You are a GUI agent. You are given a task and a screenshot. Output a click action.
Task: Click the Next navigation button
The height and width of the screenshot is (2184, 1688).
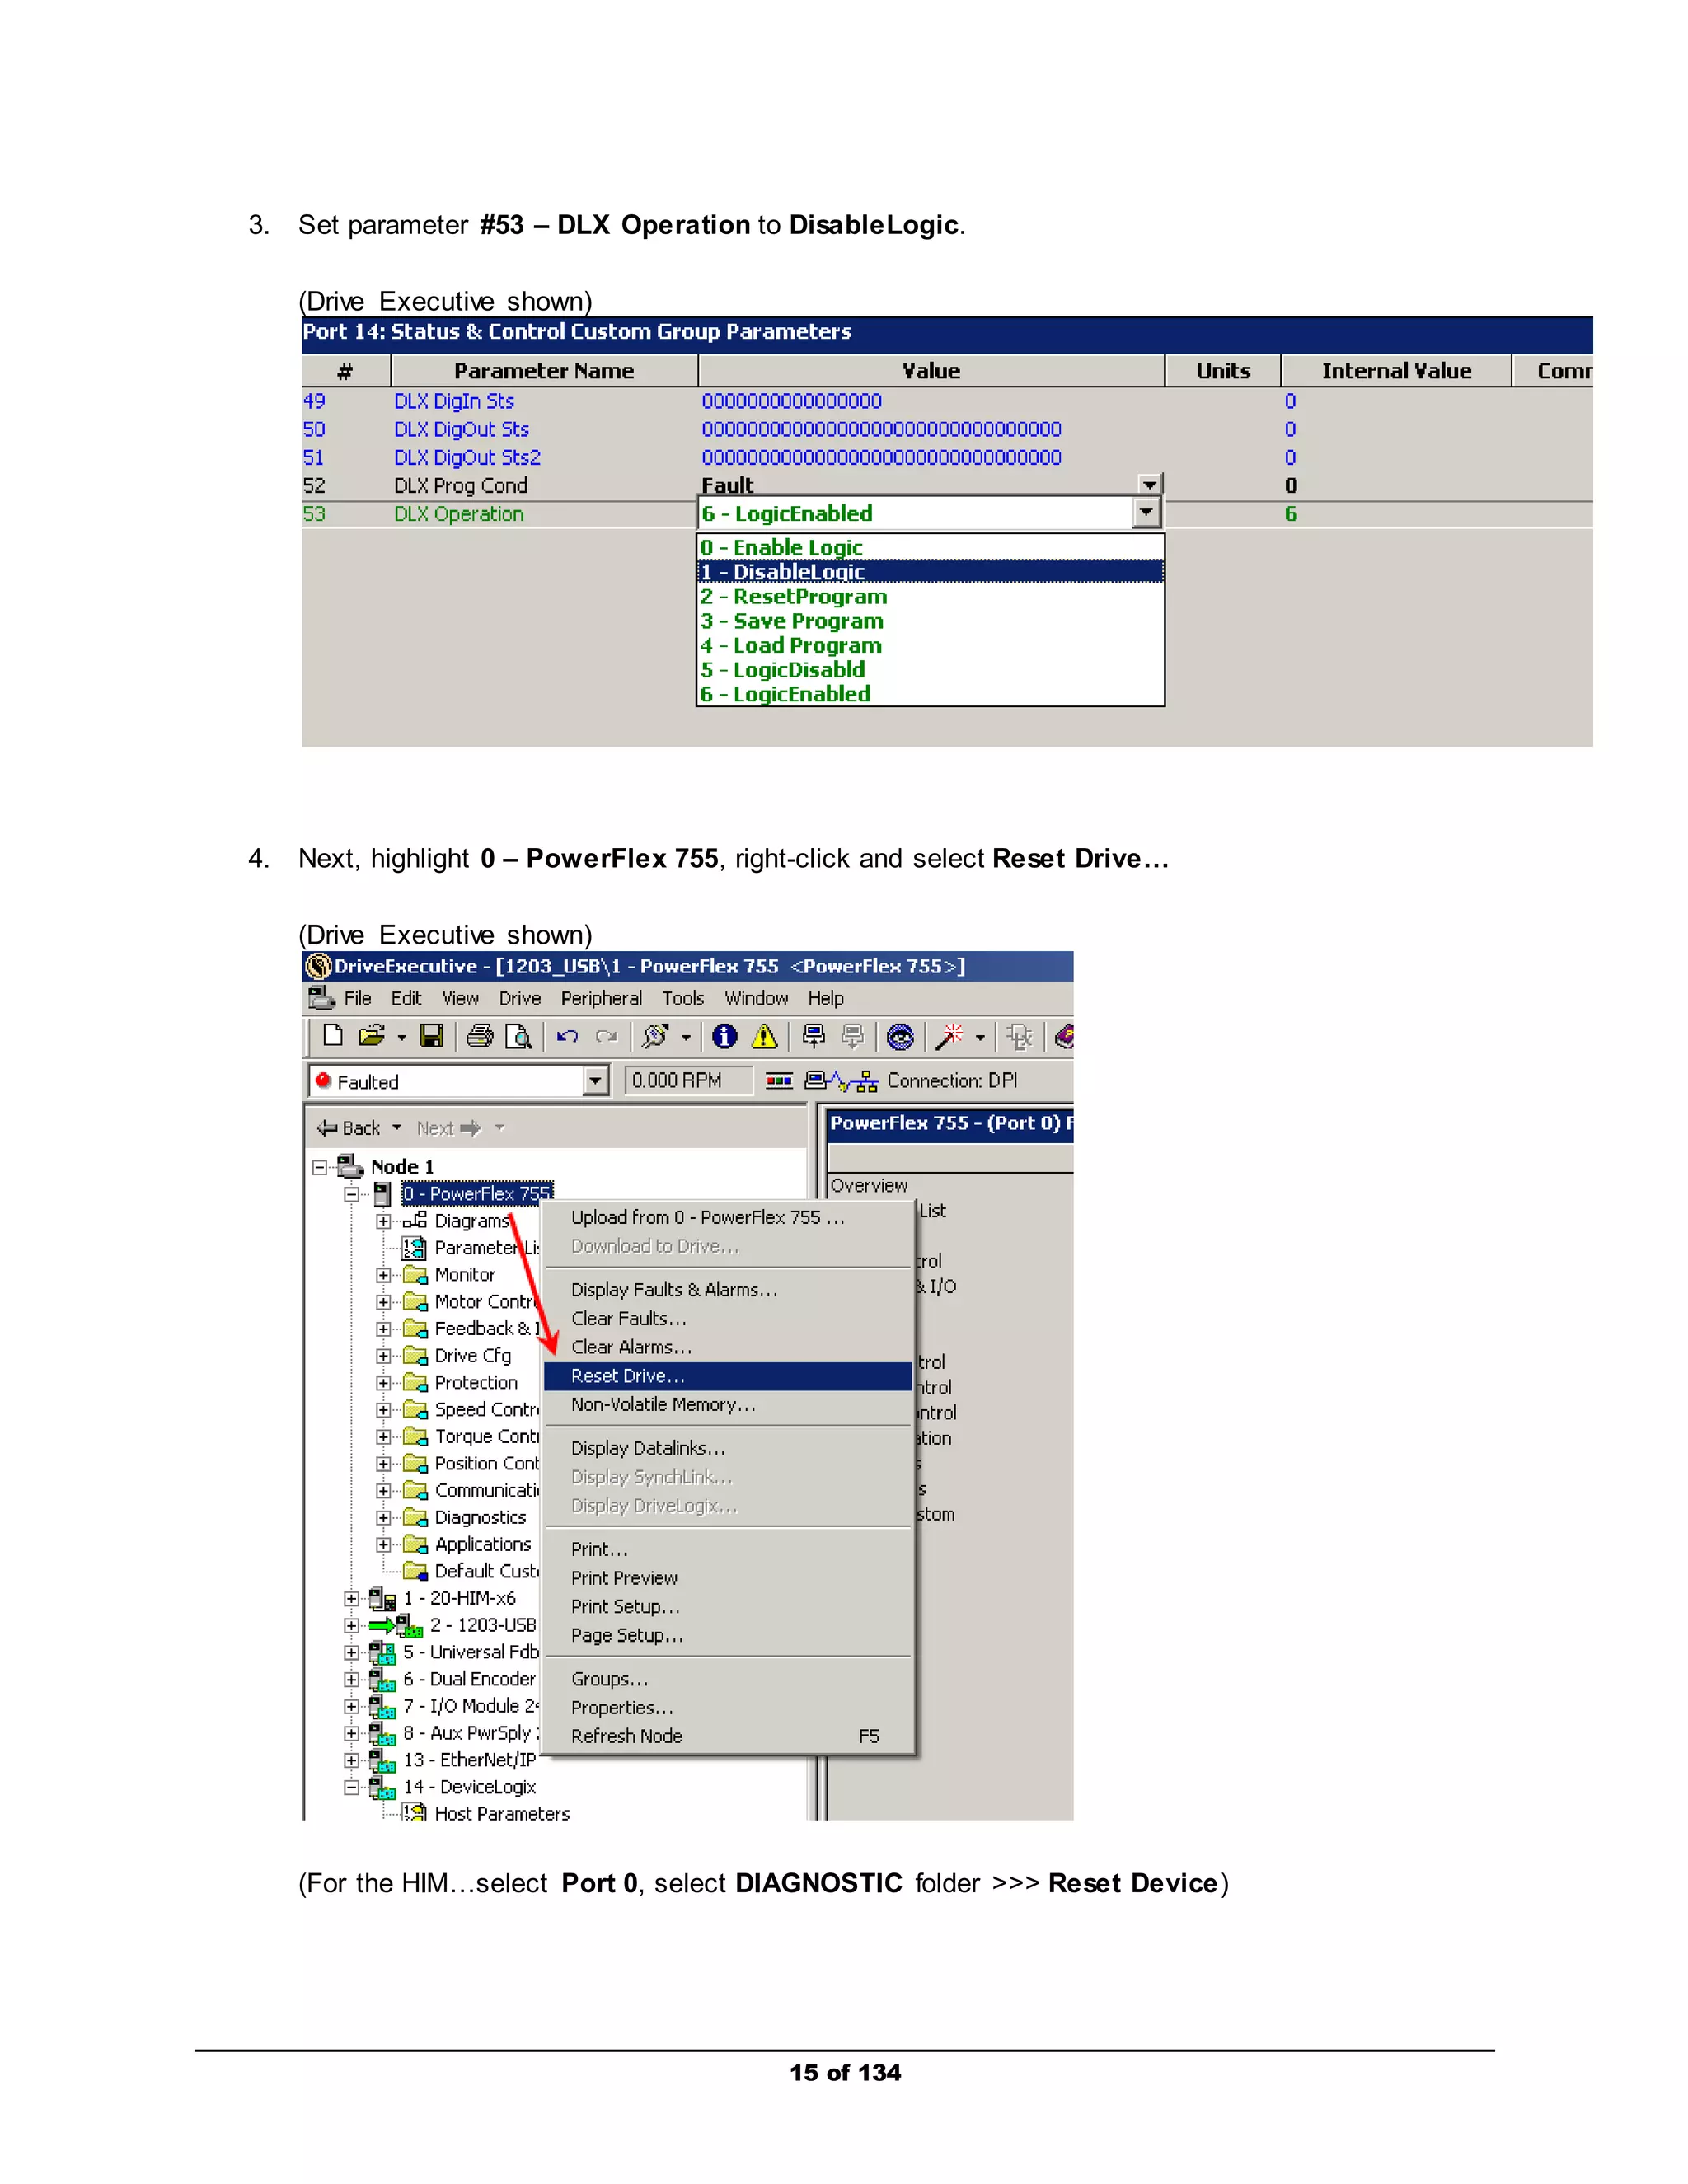pyautogui.click(x=448, y=1128)
